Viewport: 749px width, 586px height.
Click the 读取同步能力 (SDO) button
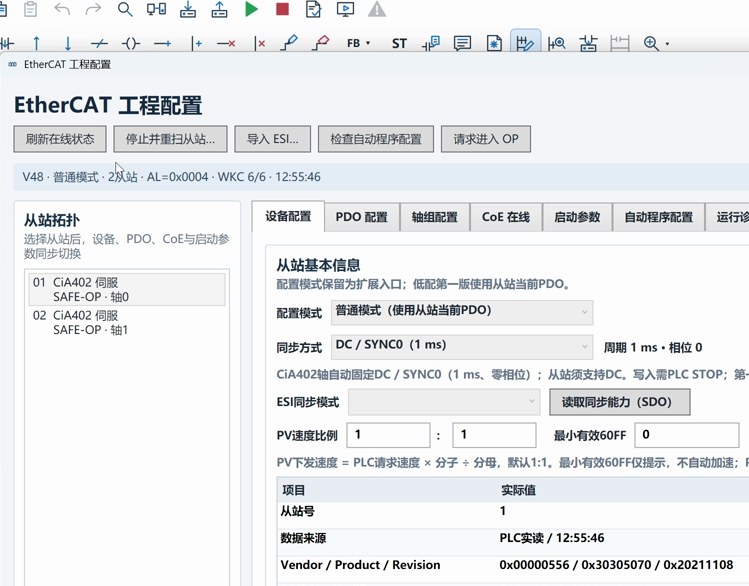620,402
